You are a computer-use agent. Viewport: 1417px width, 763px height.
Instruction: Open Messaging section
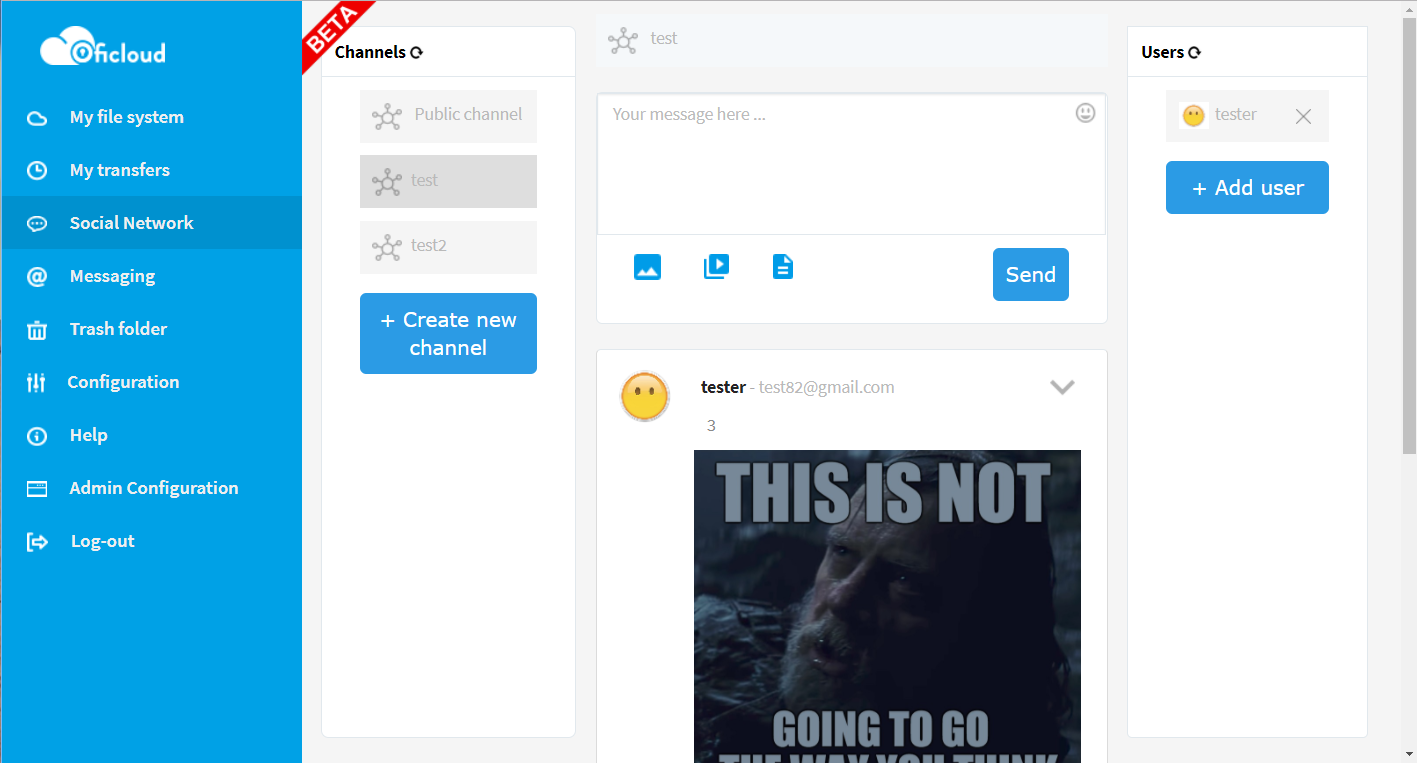(151, 276)
